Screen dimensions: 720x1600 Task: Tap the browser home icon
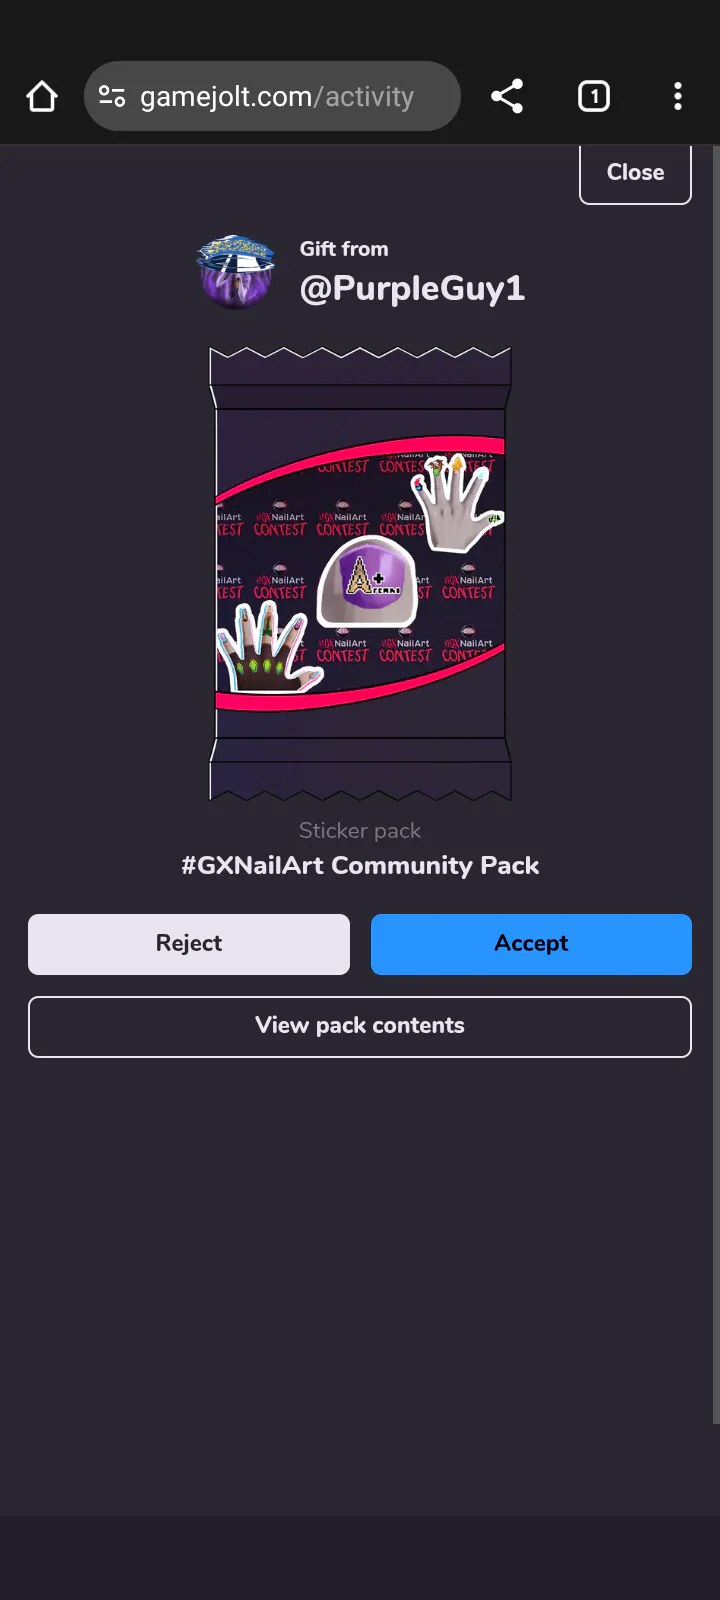tap(42, 97)
